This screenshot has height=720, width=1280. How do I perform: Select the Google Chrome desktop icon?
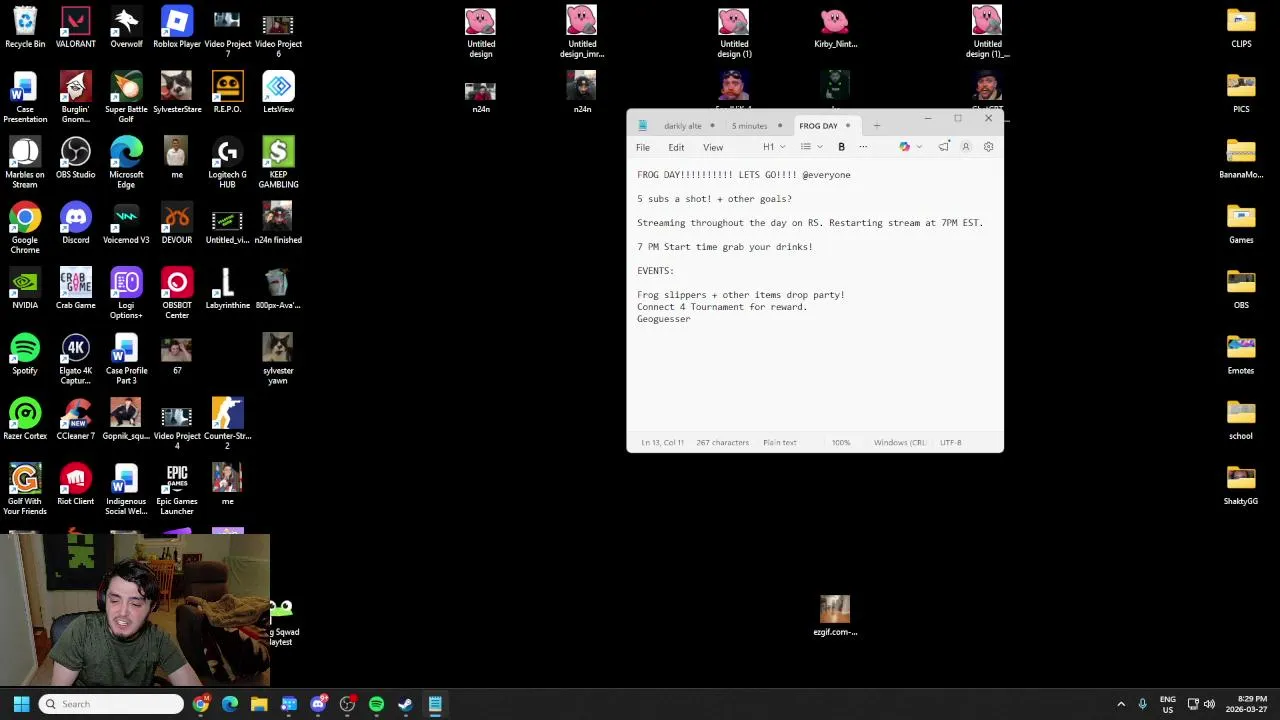coord(25,229)
